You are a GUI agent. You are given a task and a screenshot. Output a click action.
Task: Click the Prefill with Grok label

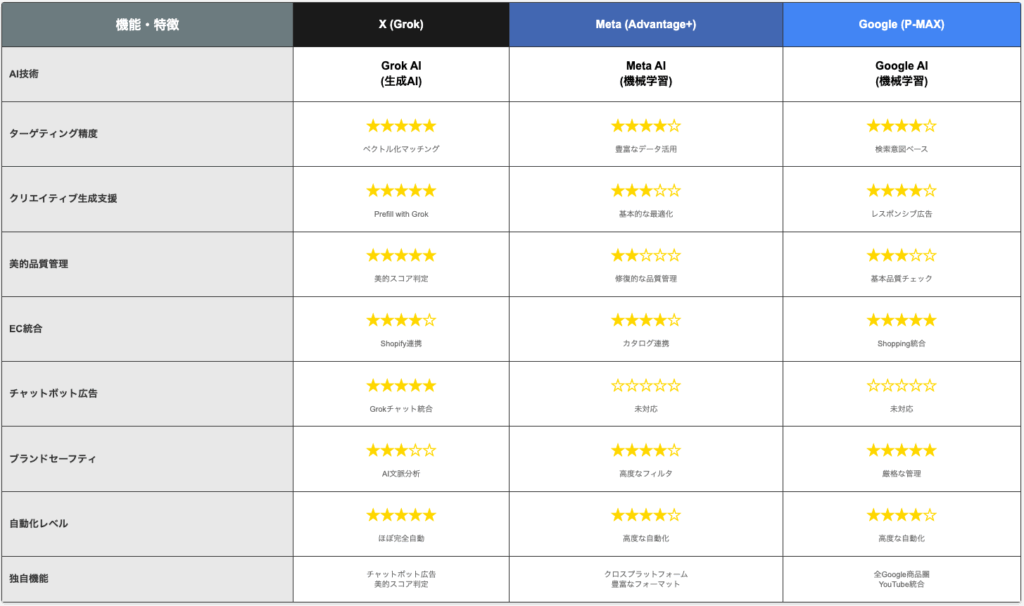pos(401,214)
